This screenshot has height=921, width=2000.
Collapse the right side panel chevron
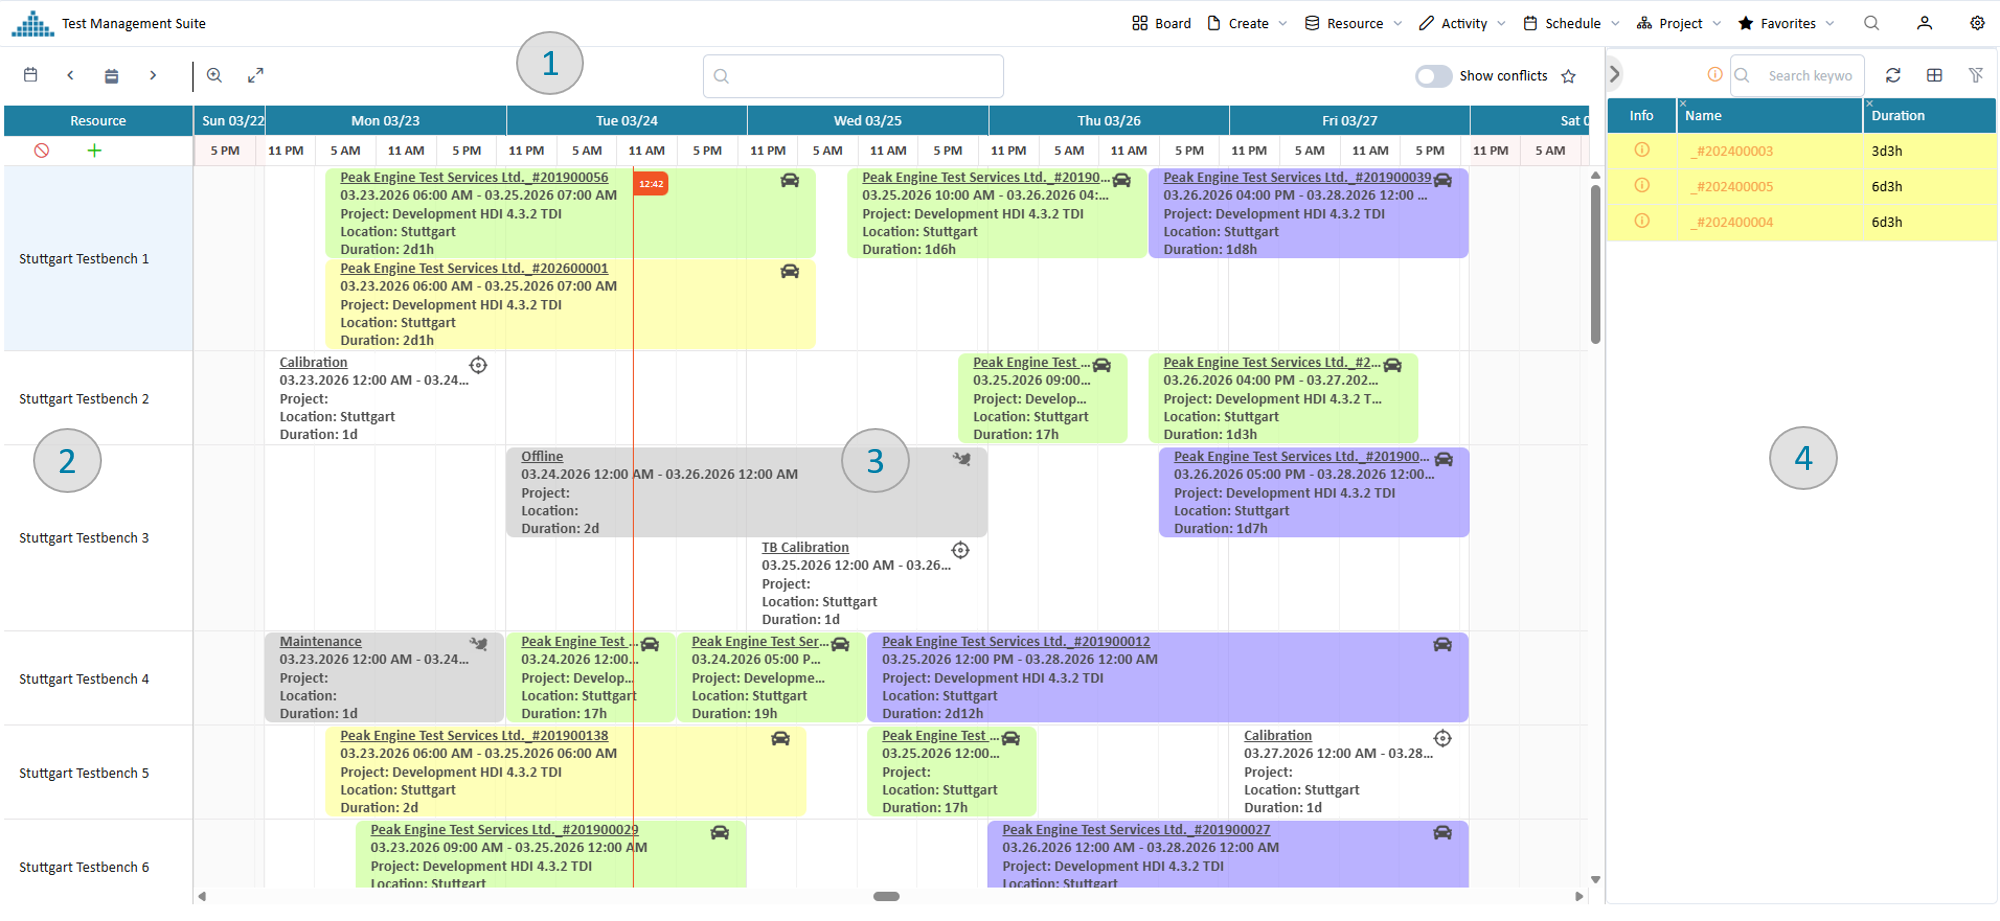[1614, 74]
